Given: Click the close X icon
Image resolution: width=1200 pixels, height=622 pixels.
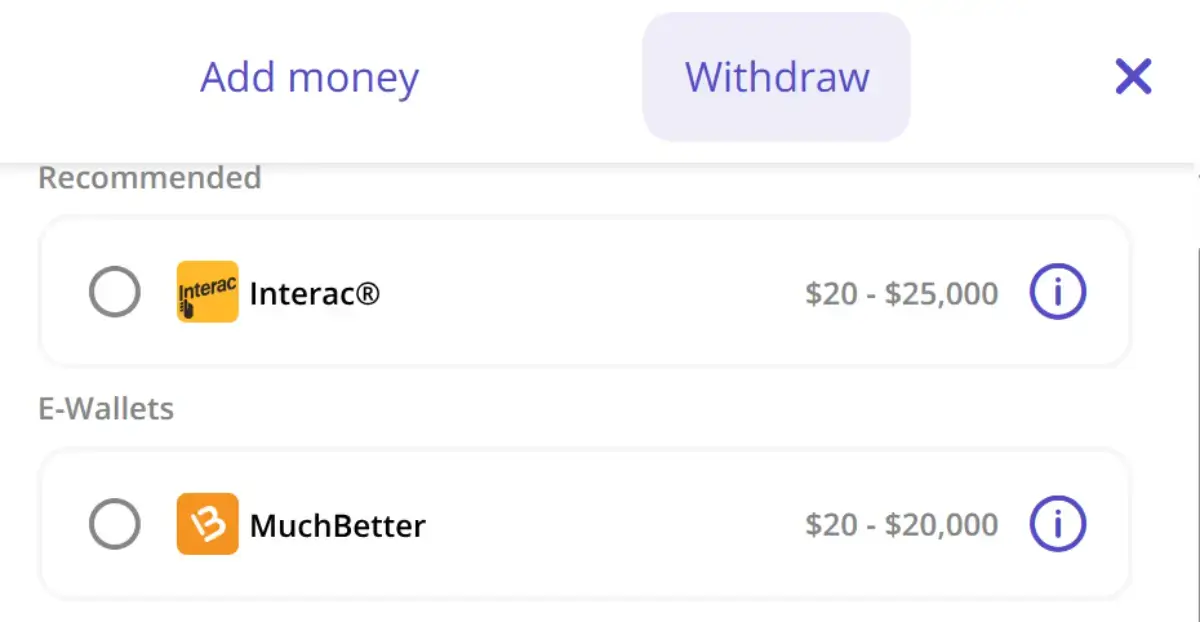Looking at the screenshot, I should pos(1132,77).
